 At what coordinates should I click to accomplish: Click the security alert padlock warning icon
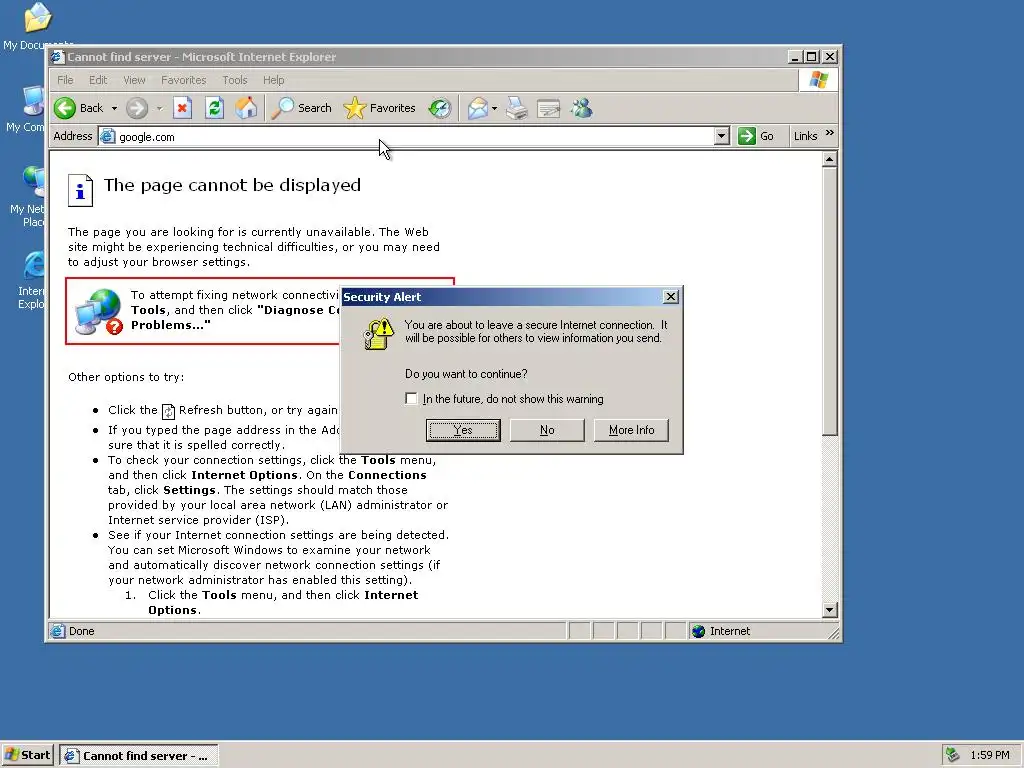click(x=378, y=334)
